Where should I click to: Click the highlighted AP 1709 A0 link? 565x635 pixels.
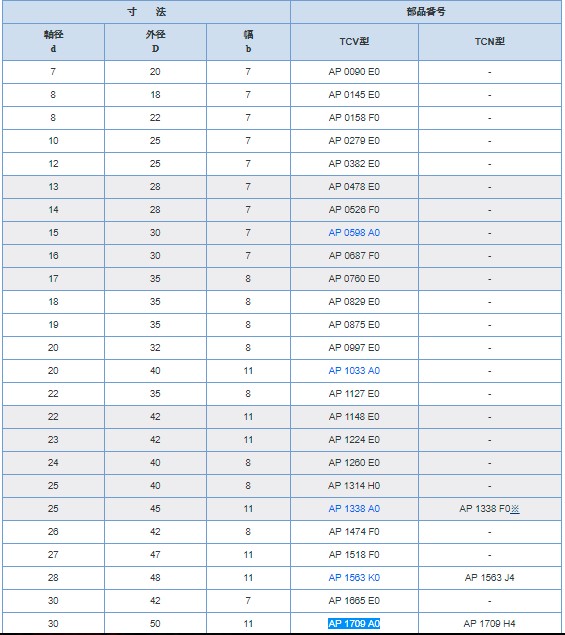pos(354,624)
